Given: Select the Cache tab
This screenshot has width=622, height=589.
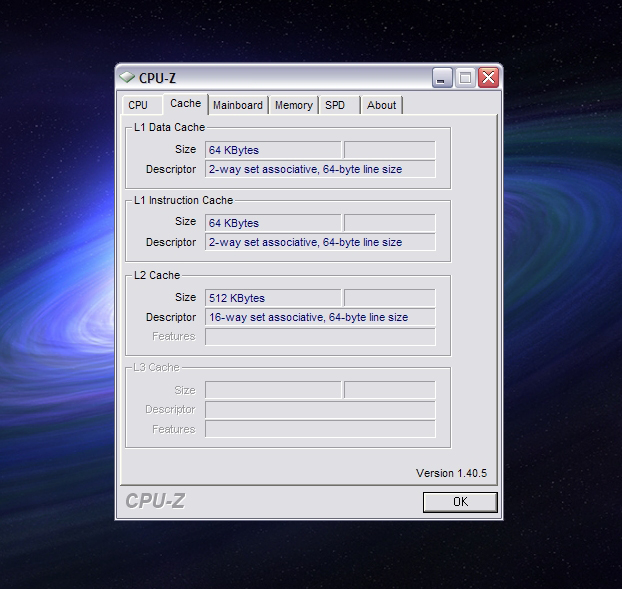Looking at the screenshot, I should tap(185, 104).
